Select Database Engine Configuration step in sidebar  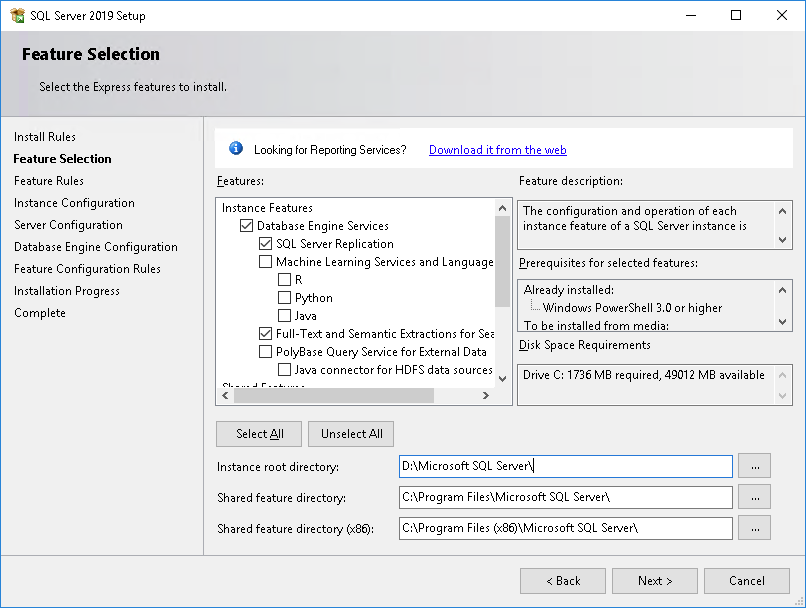click(x=96, y=247)
